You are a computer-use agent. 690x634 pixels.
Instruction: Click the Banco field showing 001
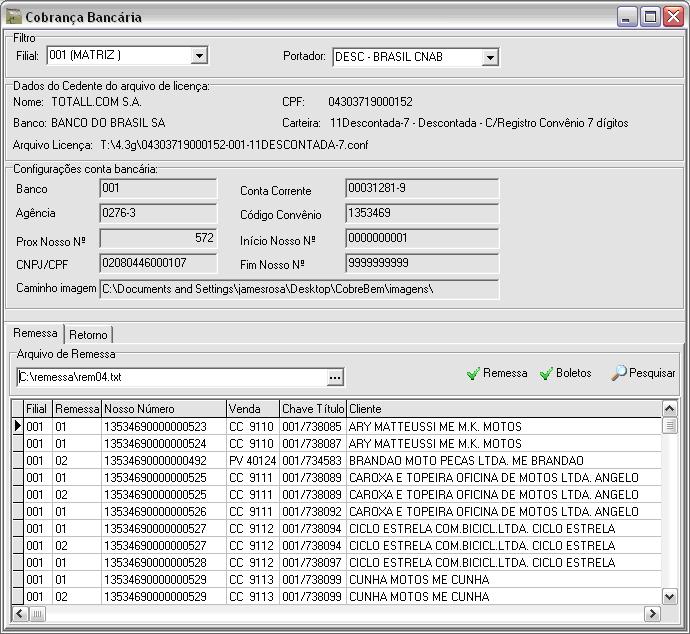(158, 188)
